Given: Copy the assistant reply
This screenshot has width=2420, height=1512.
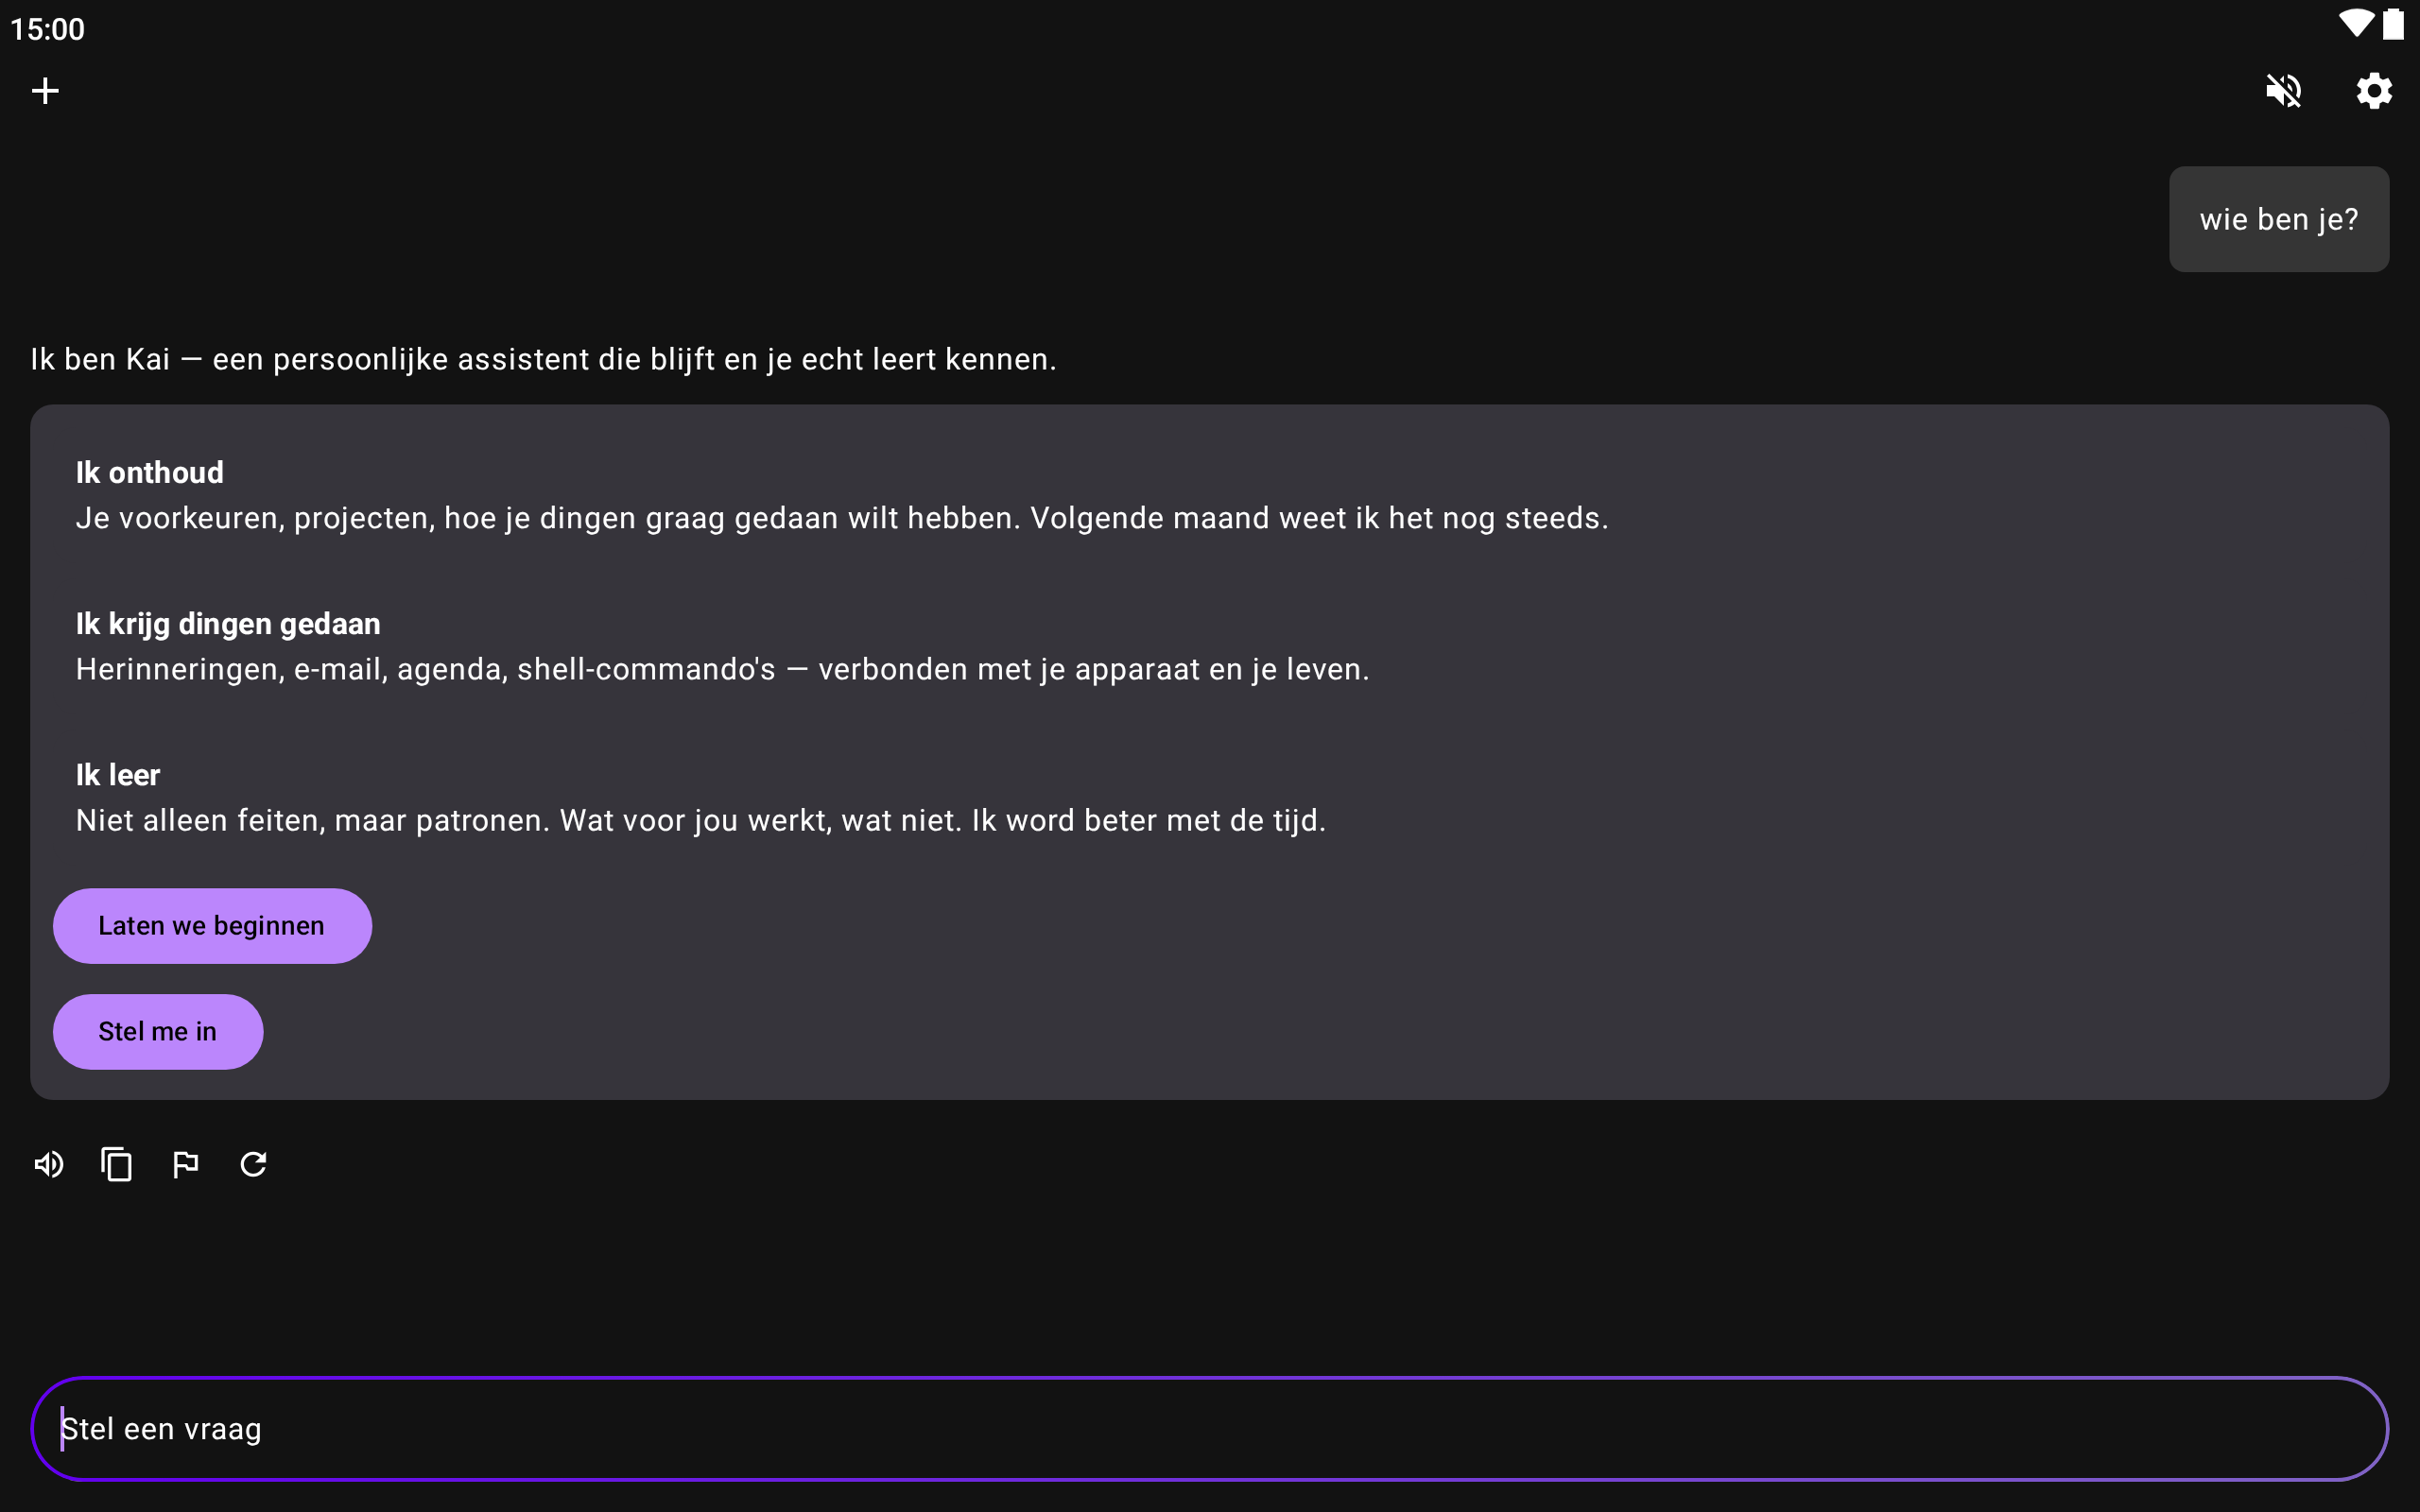Looking at the screenshot, I should (x=117, y=1164).
